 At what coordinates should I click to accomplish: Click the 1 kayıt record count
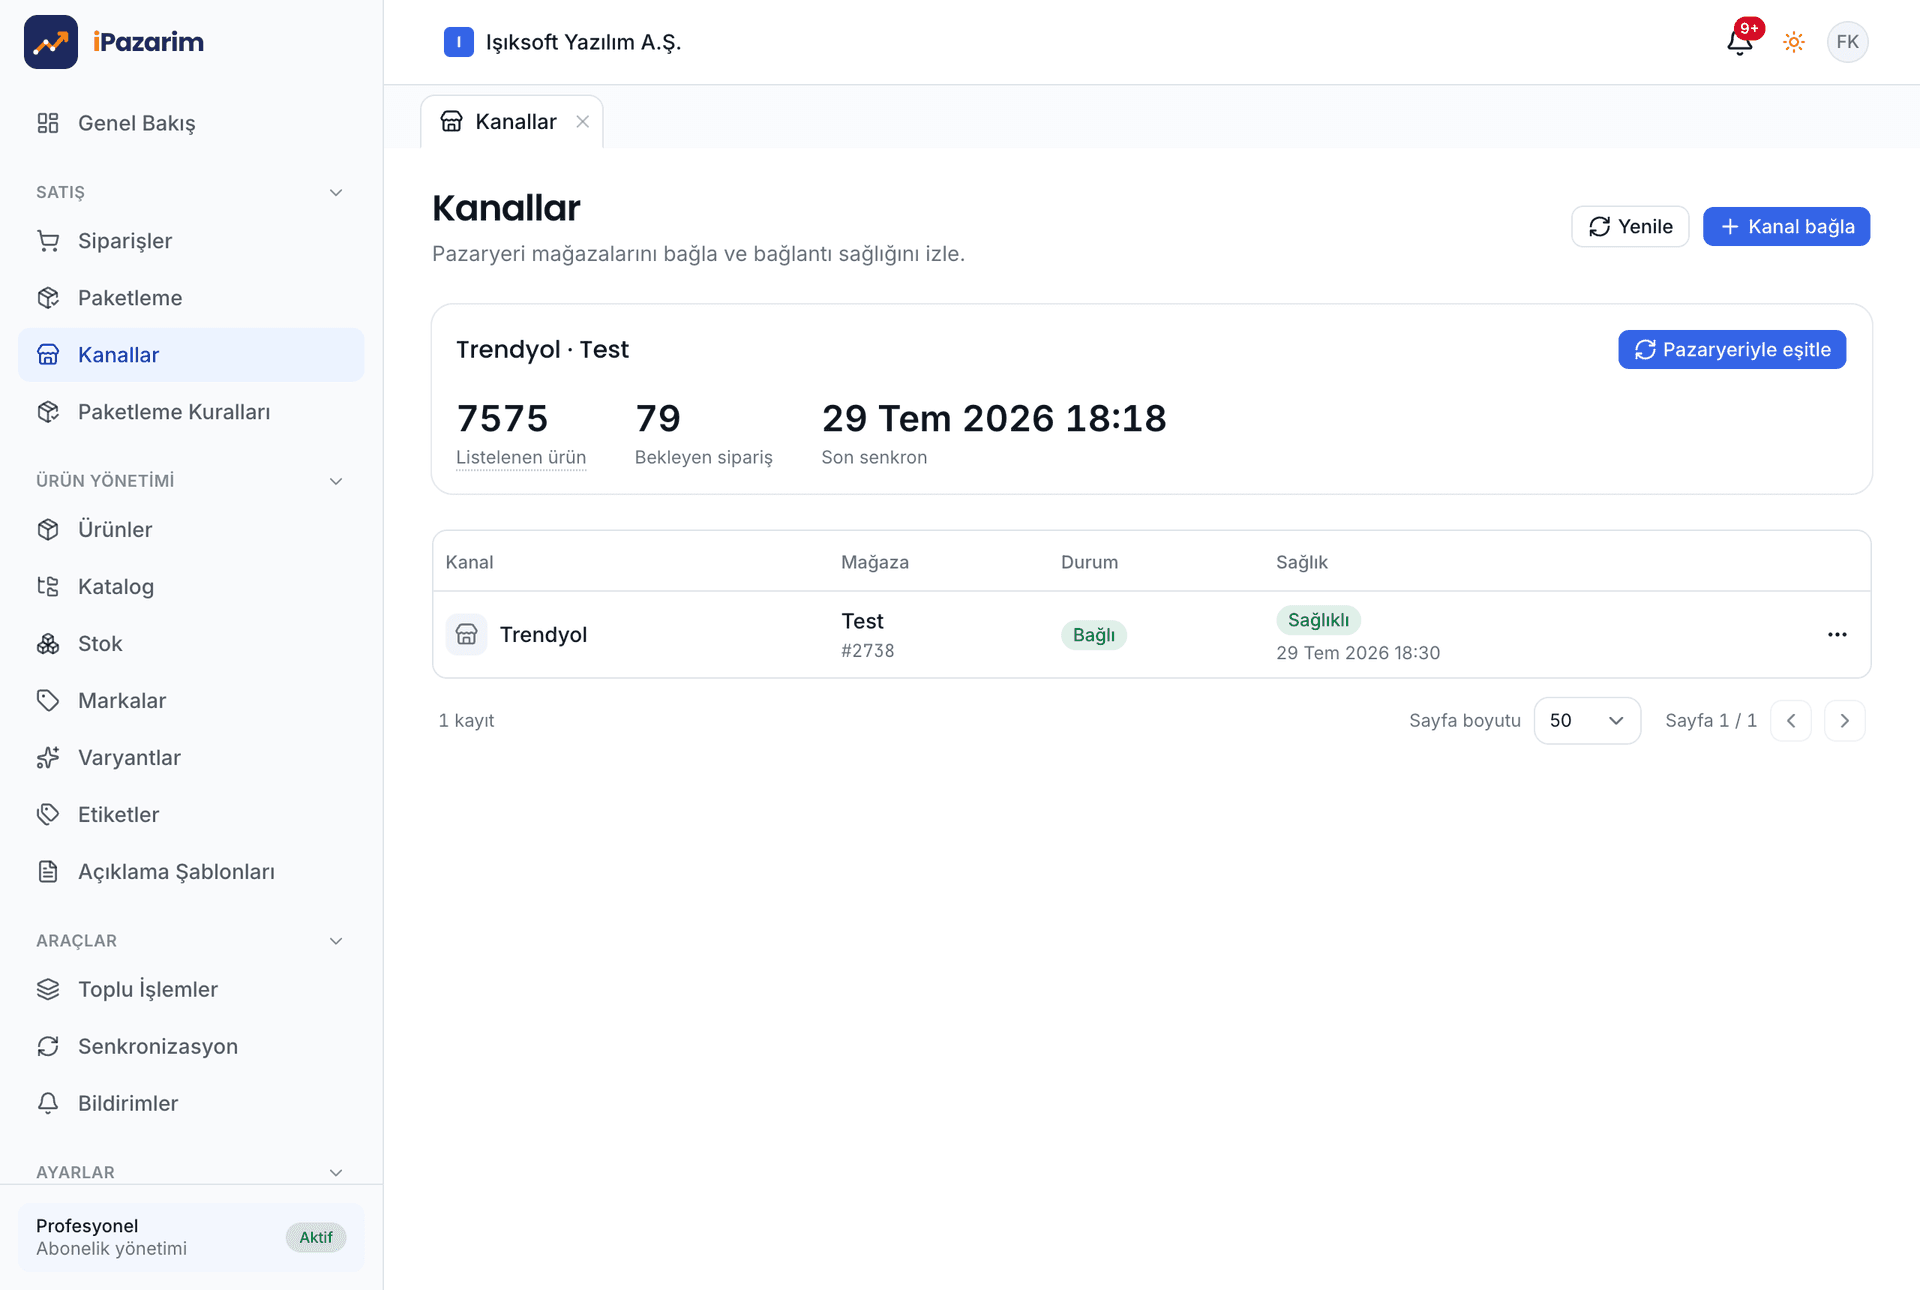click(466, 721)
